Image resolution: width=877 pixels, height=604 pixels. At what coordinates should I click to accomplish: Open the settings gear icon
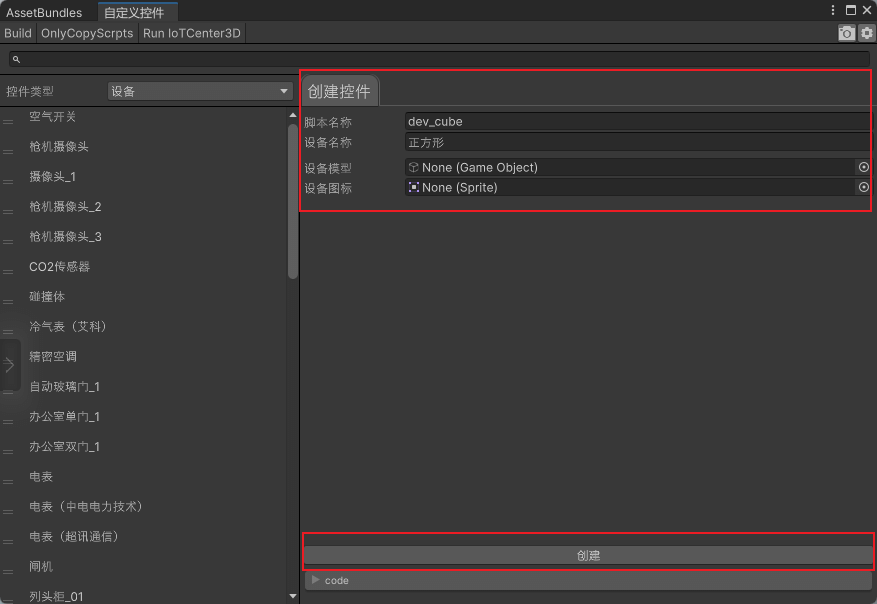866,33
